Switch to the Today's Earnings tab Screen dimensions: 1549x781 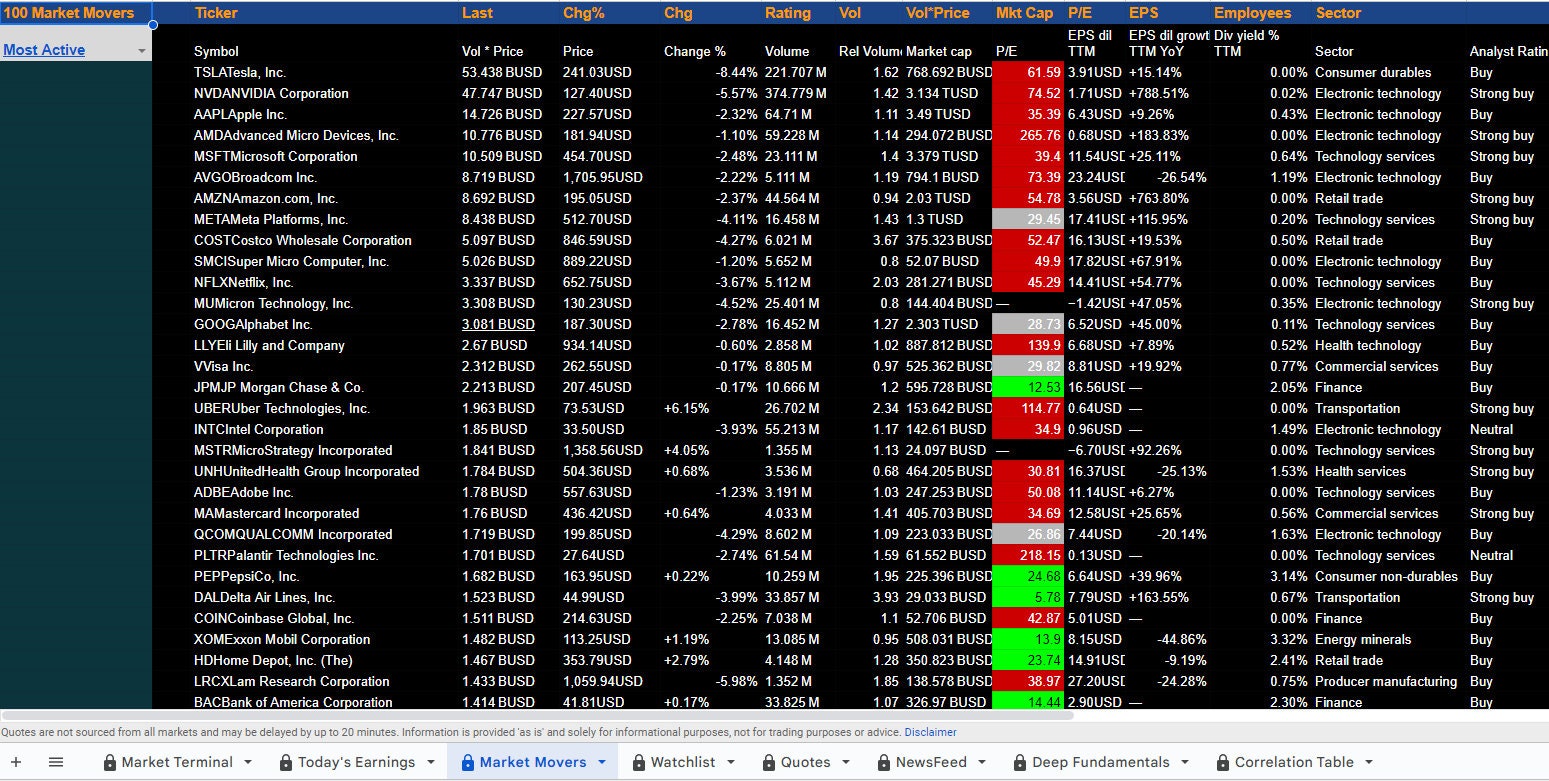tap(356, 762)
